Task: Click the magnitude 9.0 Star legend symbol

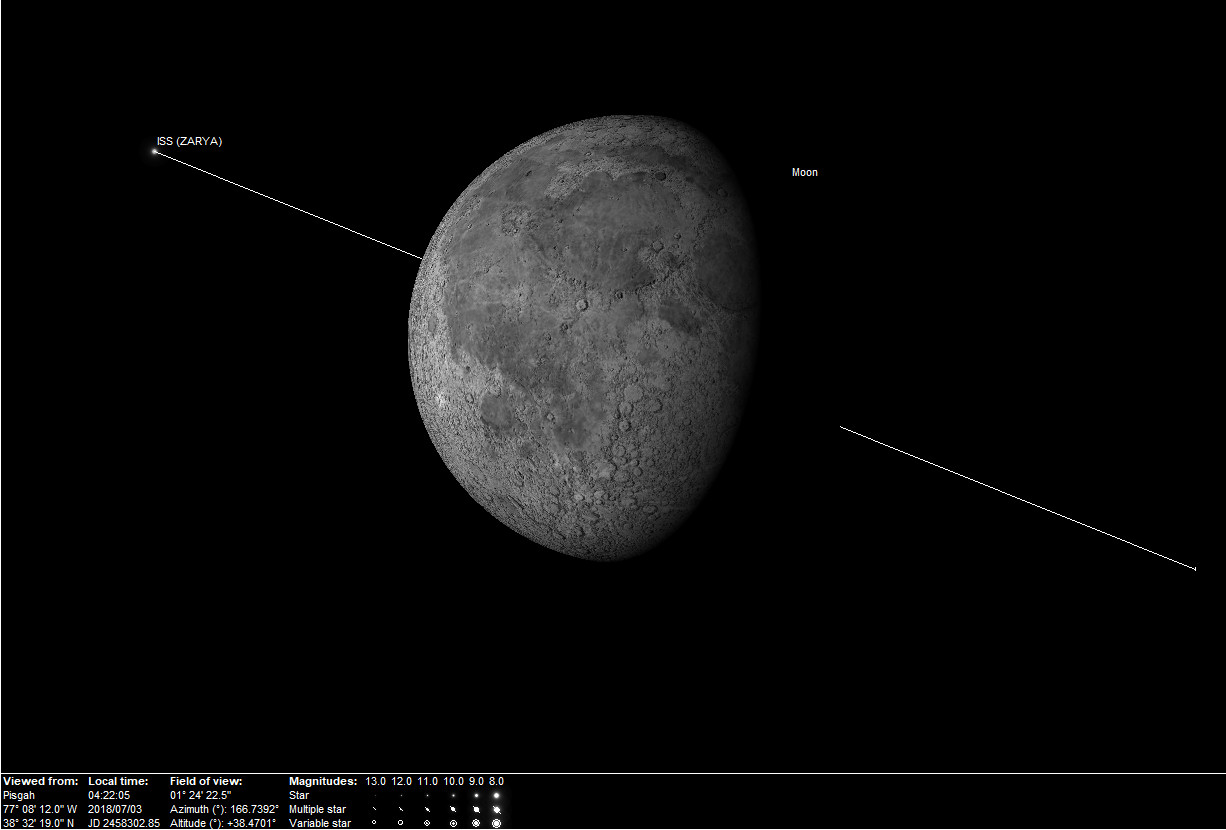Action: (x=476, y=796)
